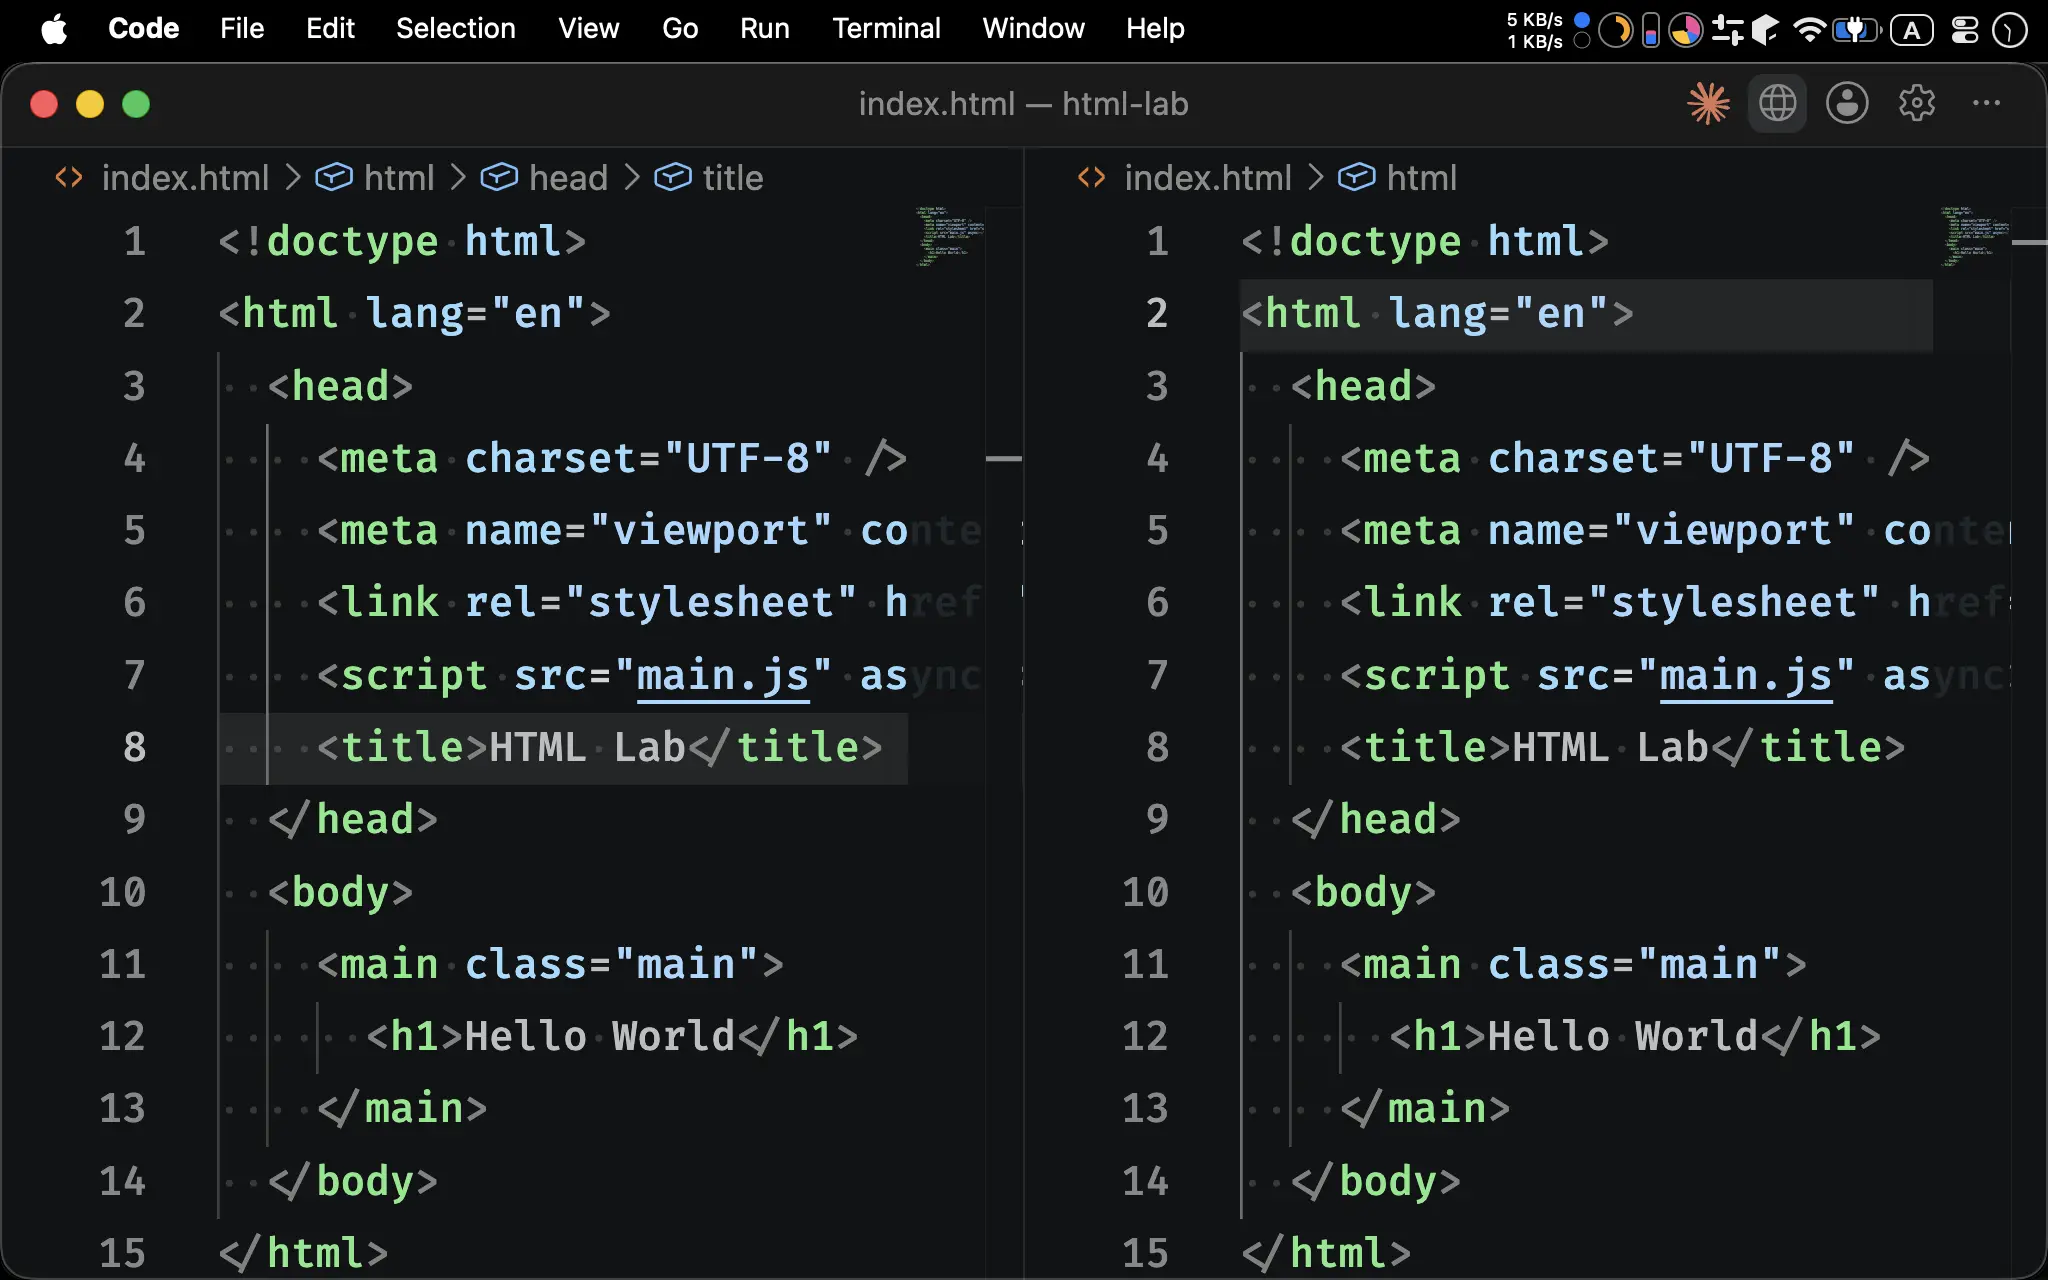Image resolution: width=2048 pixels, height=1280 pixels.
Task: Click the cube-shaped menu bar icon
Action: coord(1766,30)
